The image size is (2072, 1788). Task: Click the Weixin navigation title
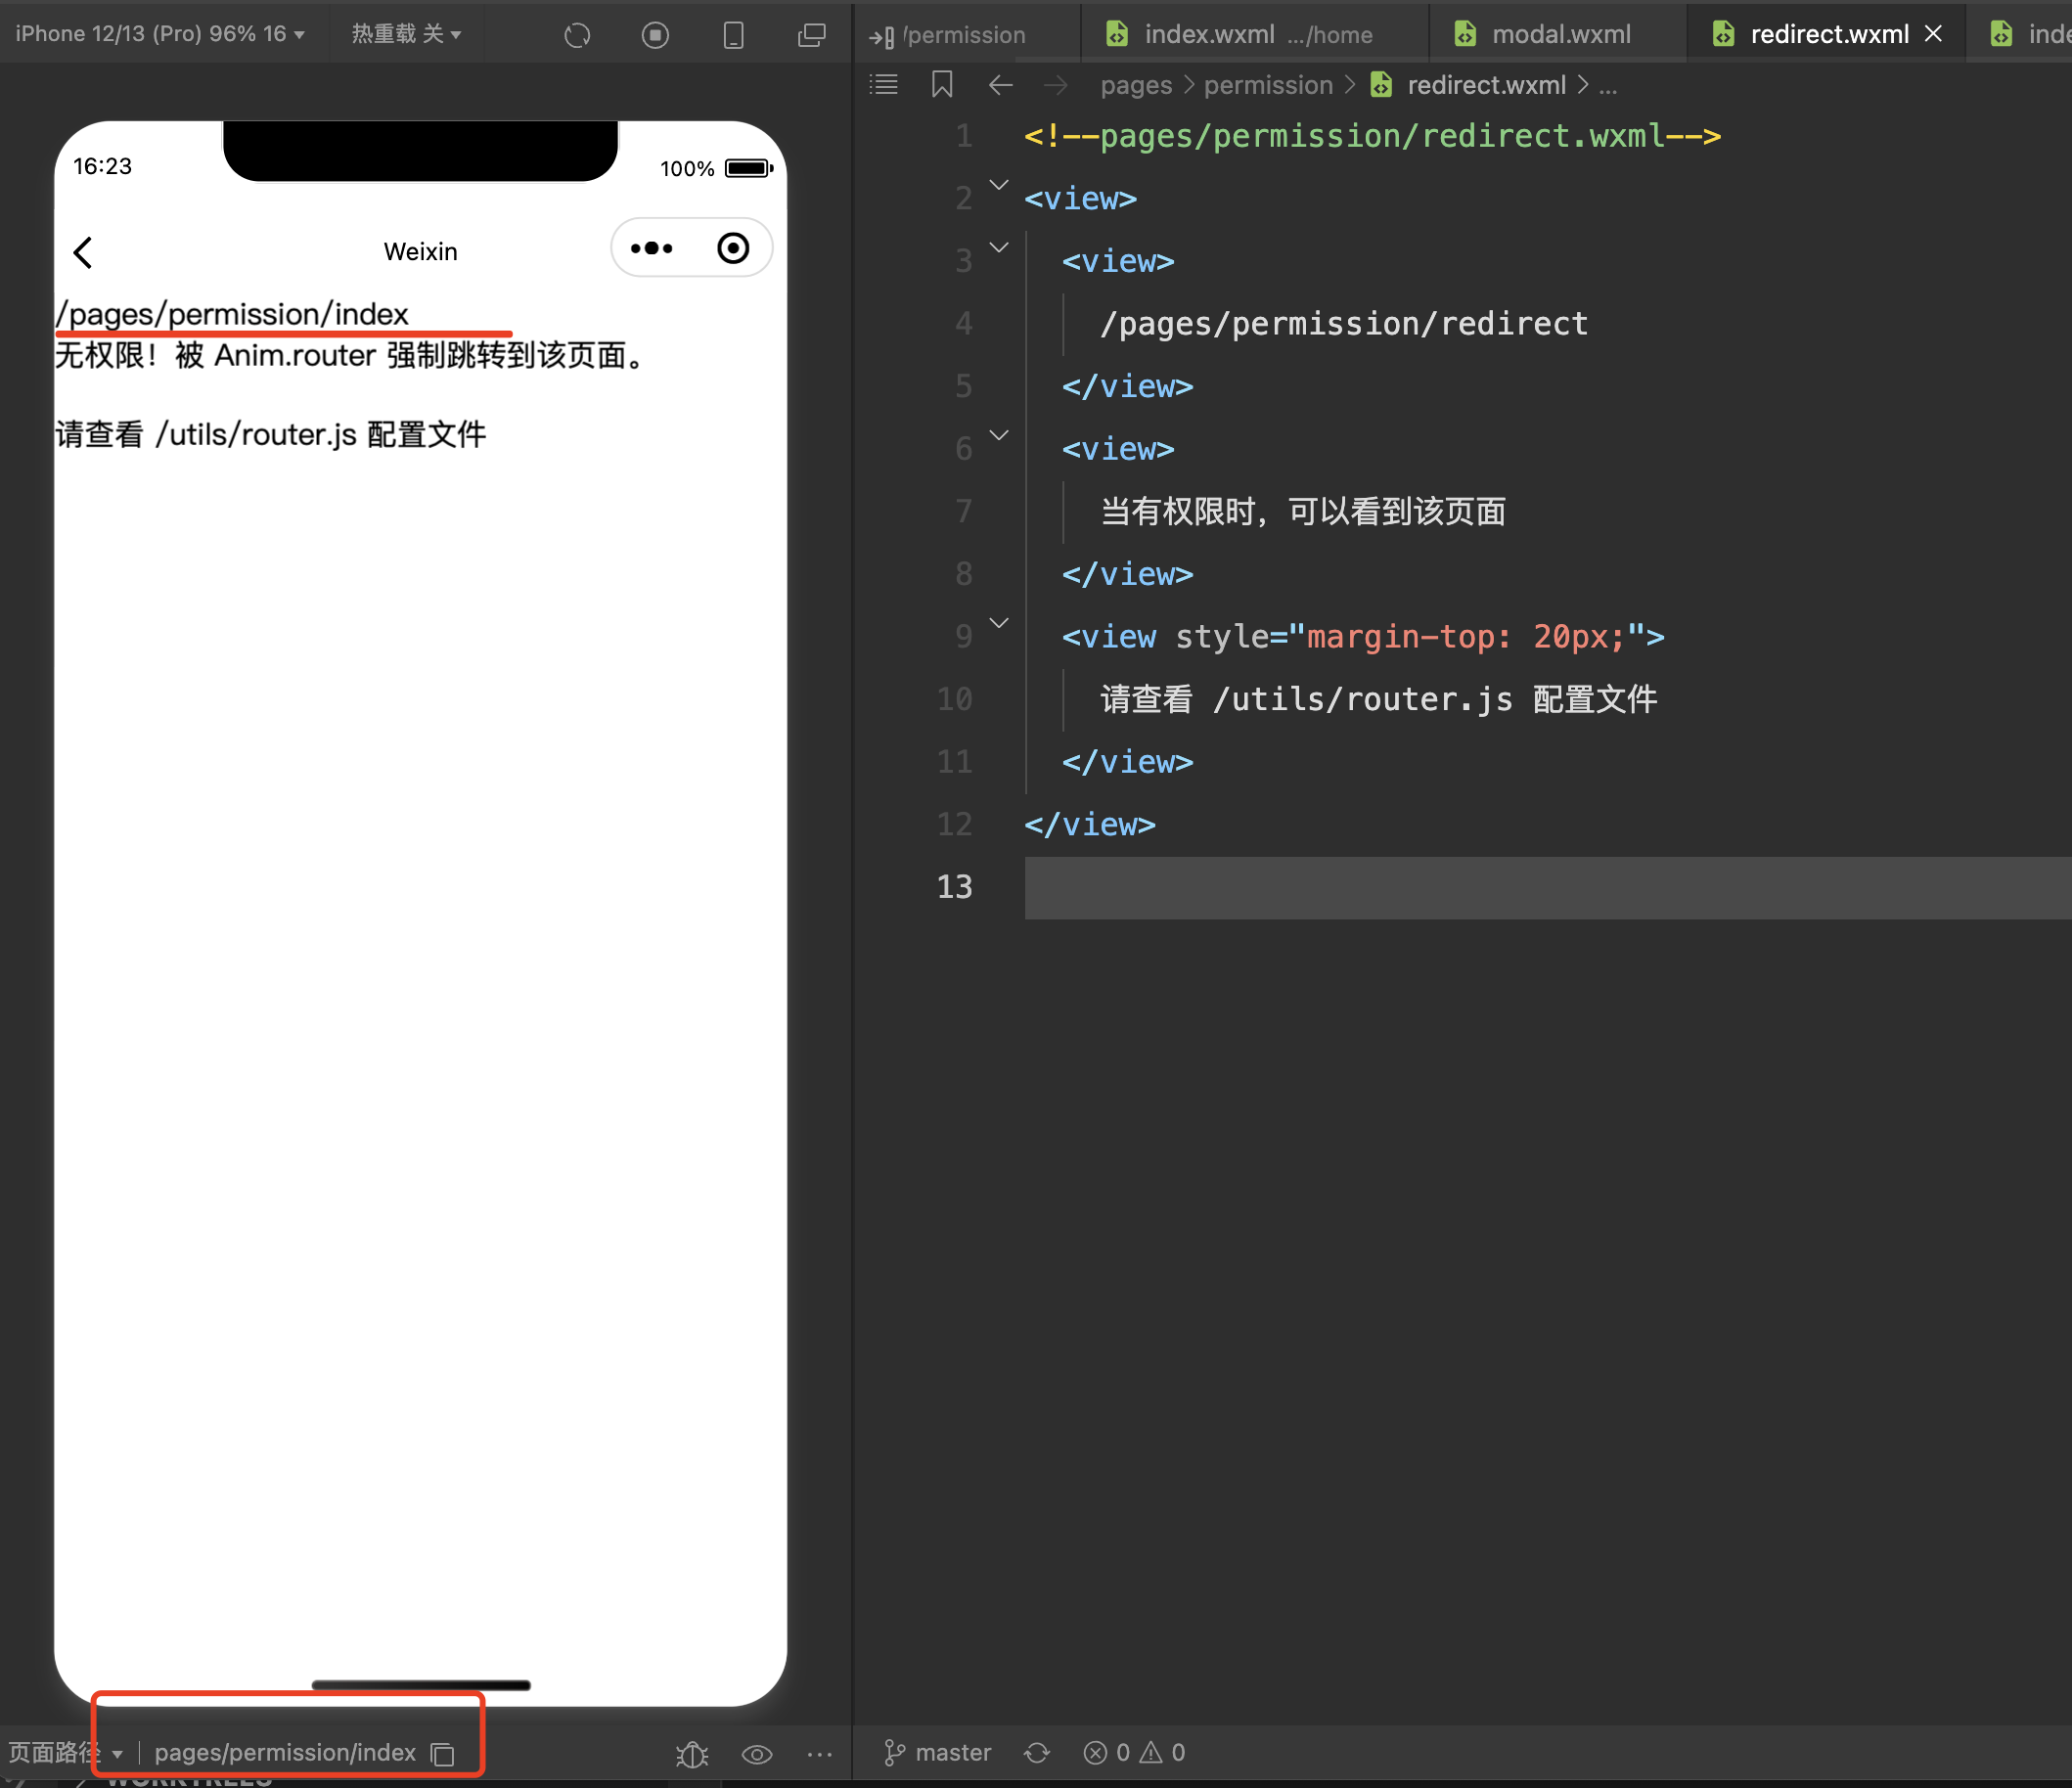tap(420, 252)
